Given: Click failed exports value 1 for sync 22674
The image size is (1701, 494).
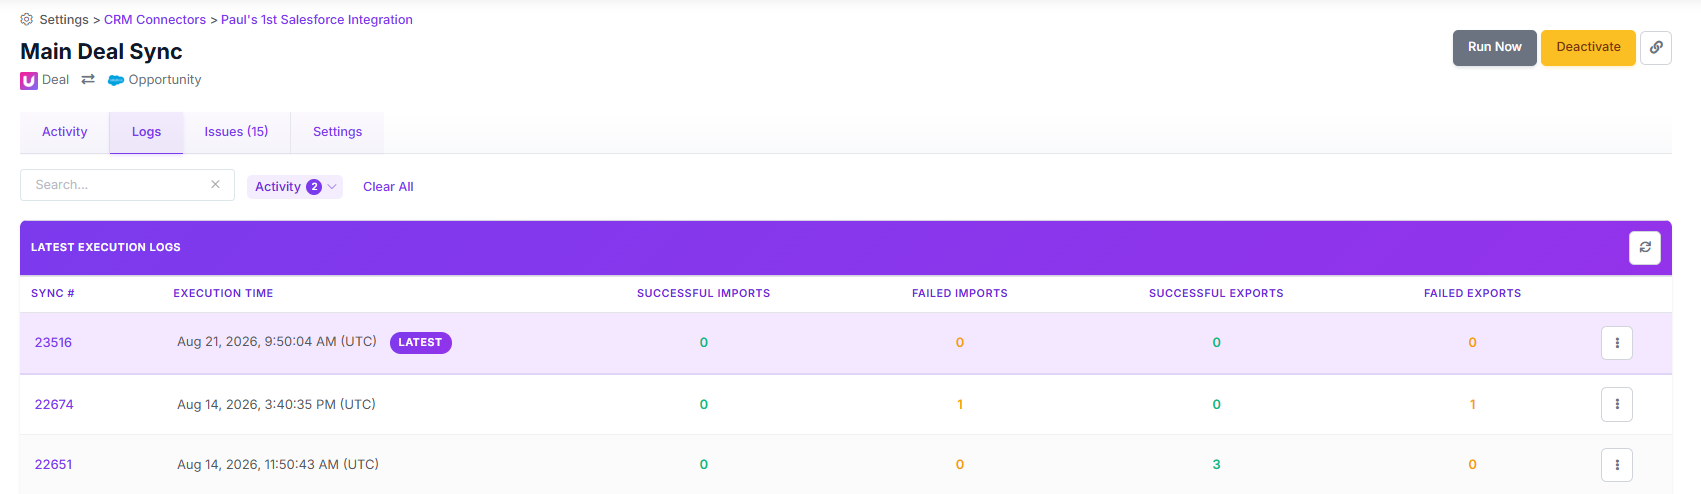Looking at the screenshot, I should [1472, 405].
